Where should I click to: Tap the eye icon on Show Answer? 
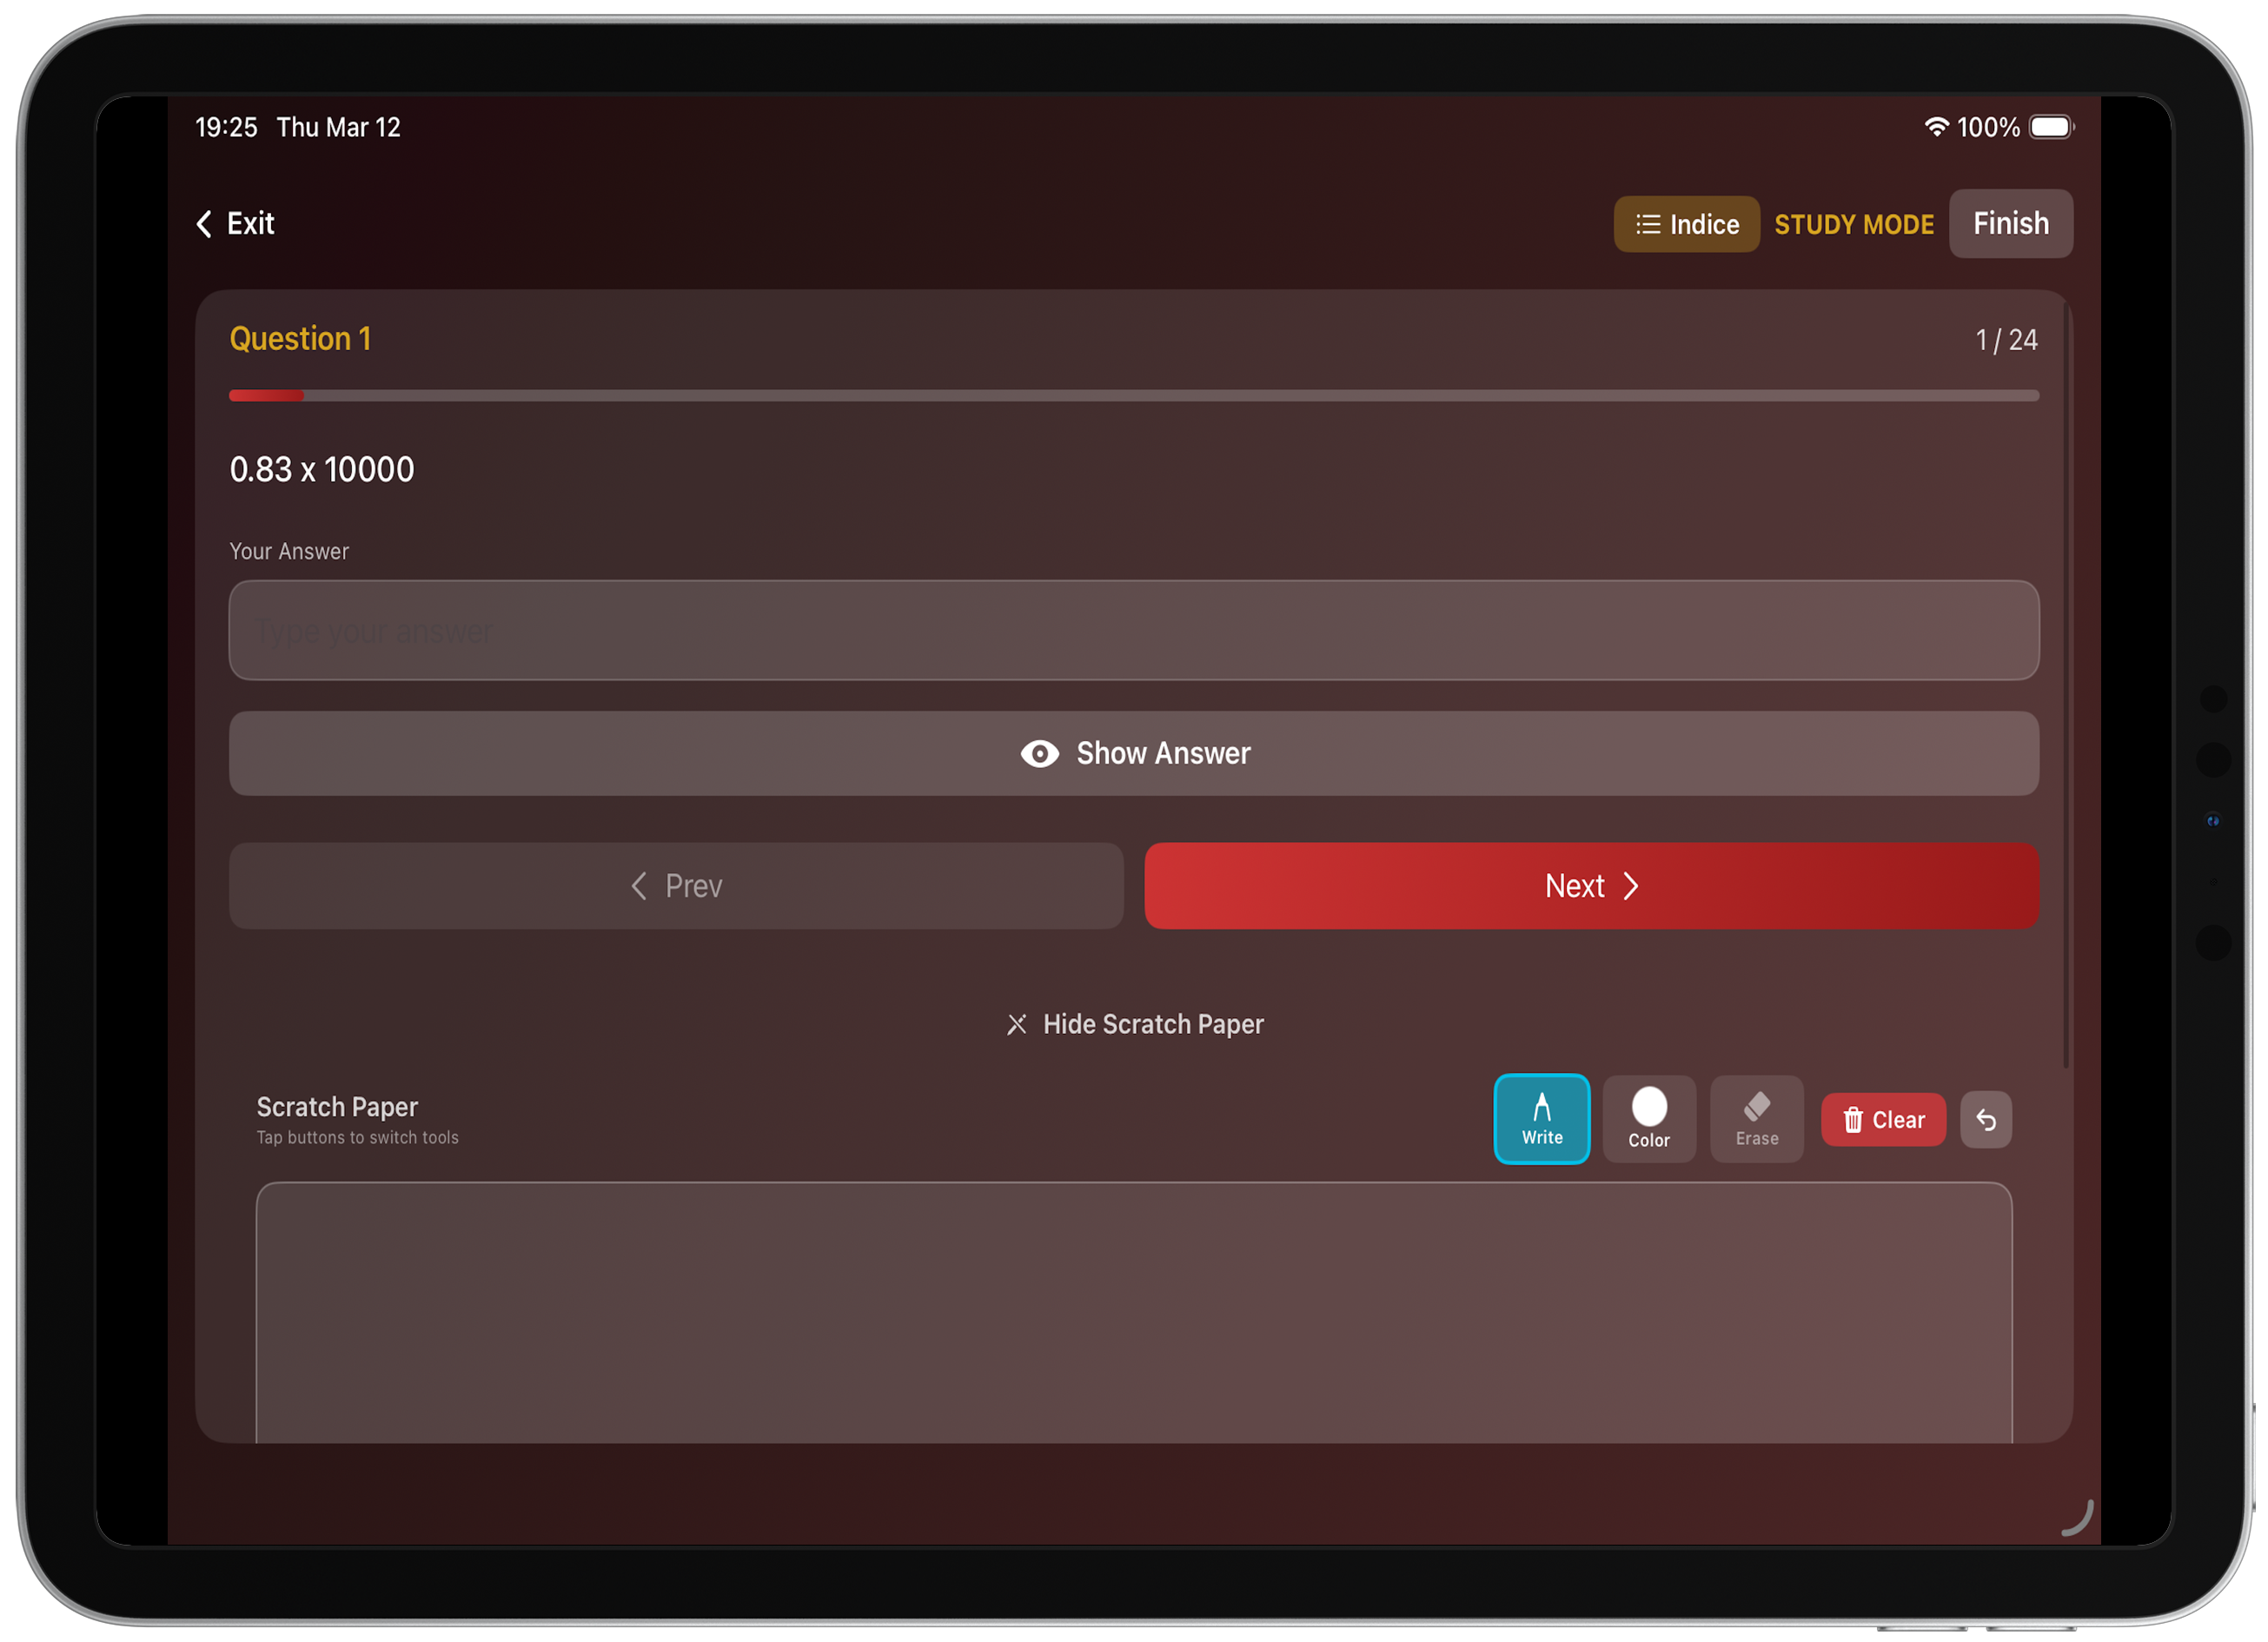pos(1039,753)
